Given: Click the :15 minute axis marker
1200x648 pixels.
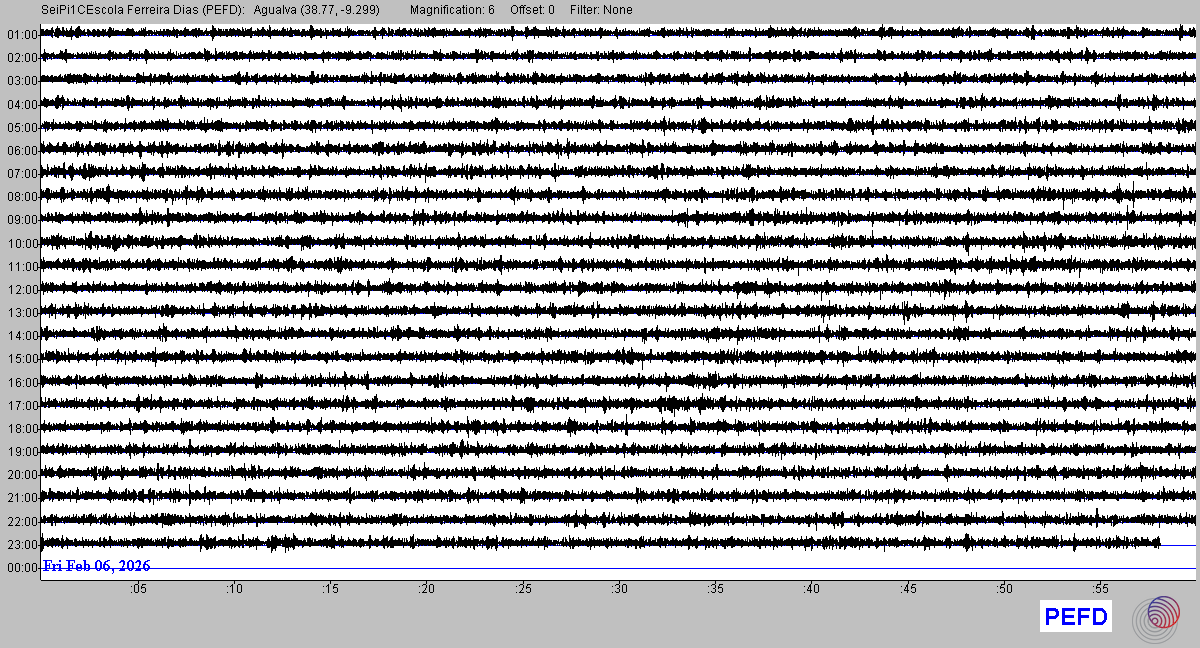Looking at the screenshot, I should pos(331,590).
